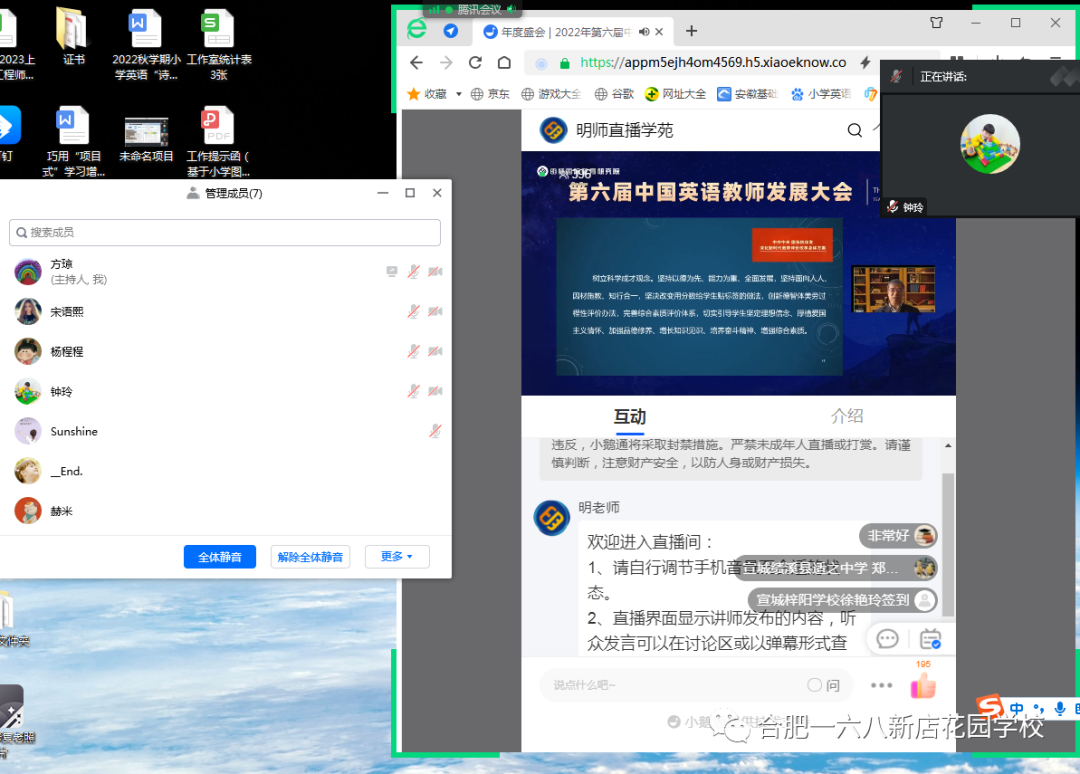This screenshot has height=774, width=1080.
Task: Click the browser skin shirt icon
Action: tap(936, 23)
